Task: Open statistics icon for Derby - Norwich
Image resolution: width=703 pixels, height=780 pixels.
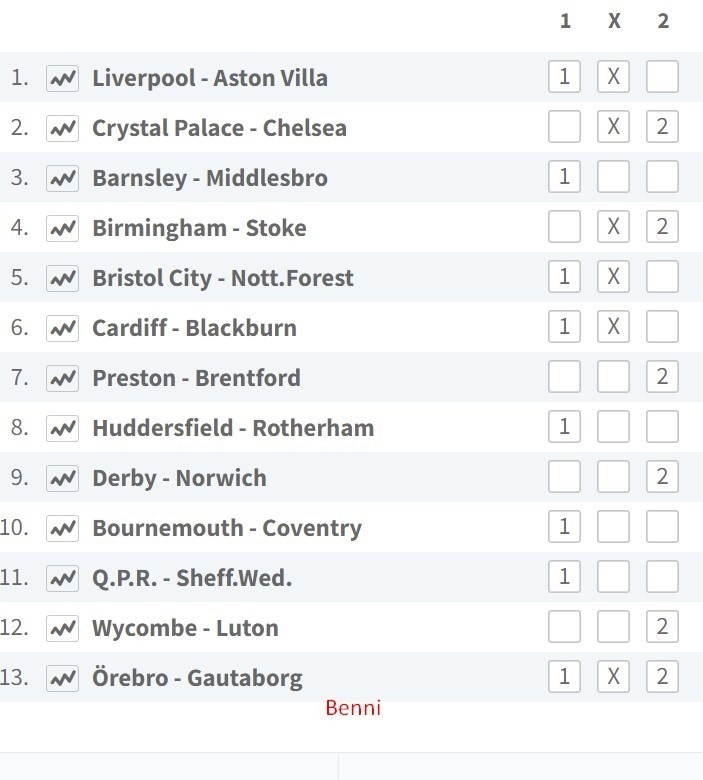Action: pos(62,478)
